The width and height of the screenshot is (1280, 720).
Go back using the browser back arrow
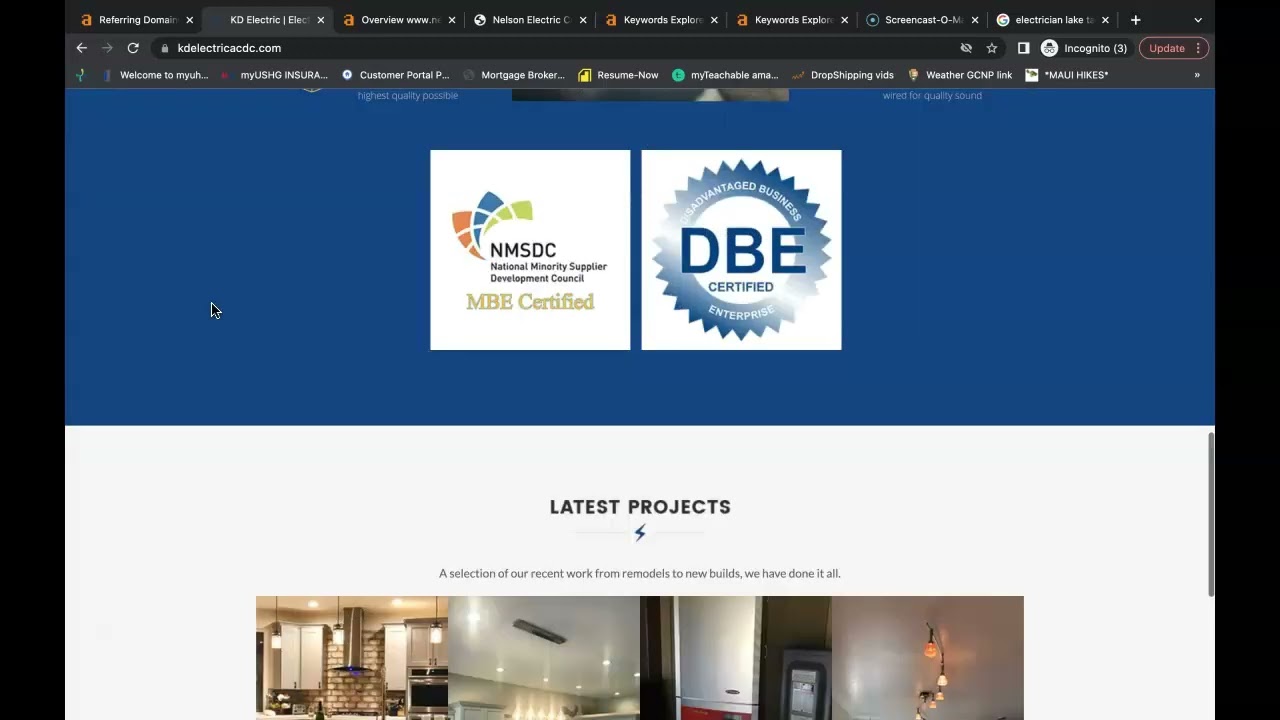coord(82,48)
